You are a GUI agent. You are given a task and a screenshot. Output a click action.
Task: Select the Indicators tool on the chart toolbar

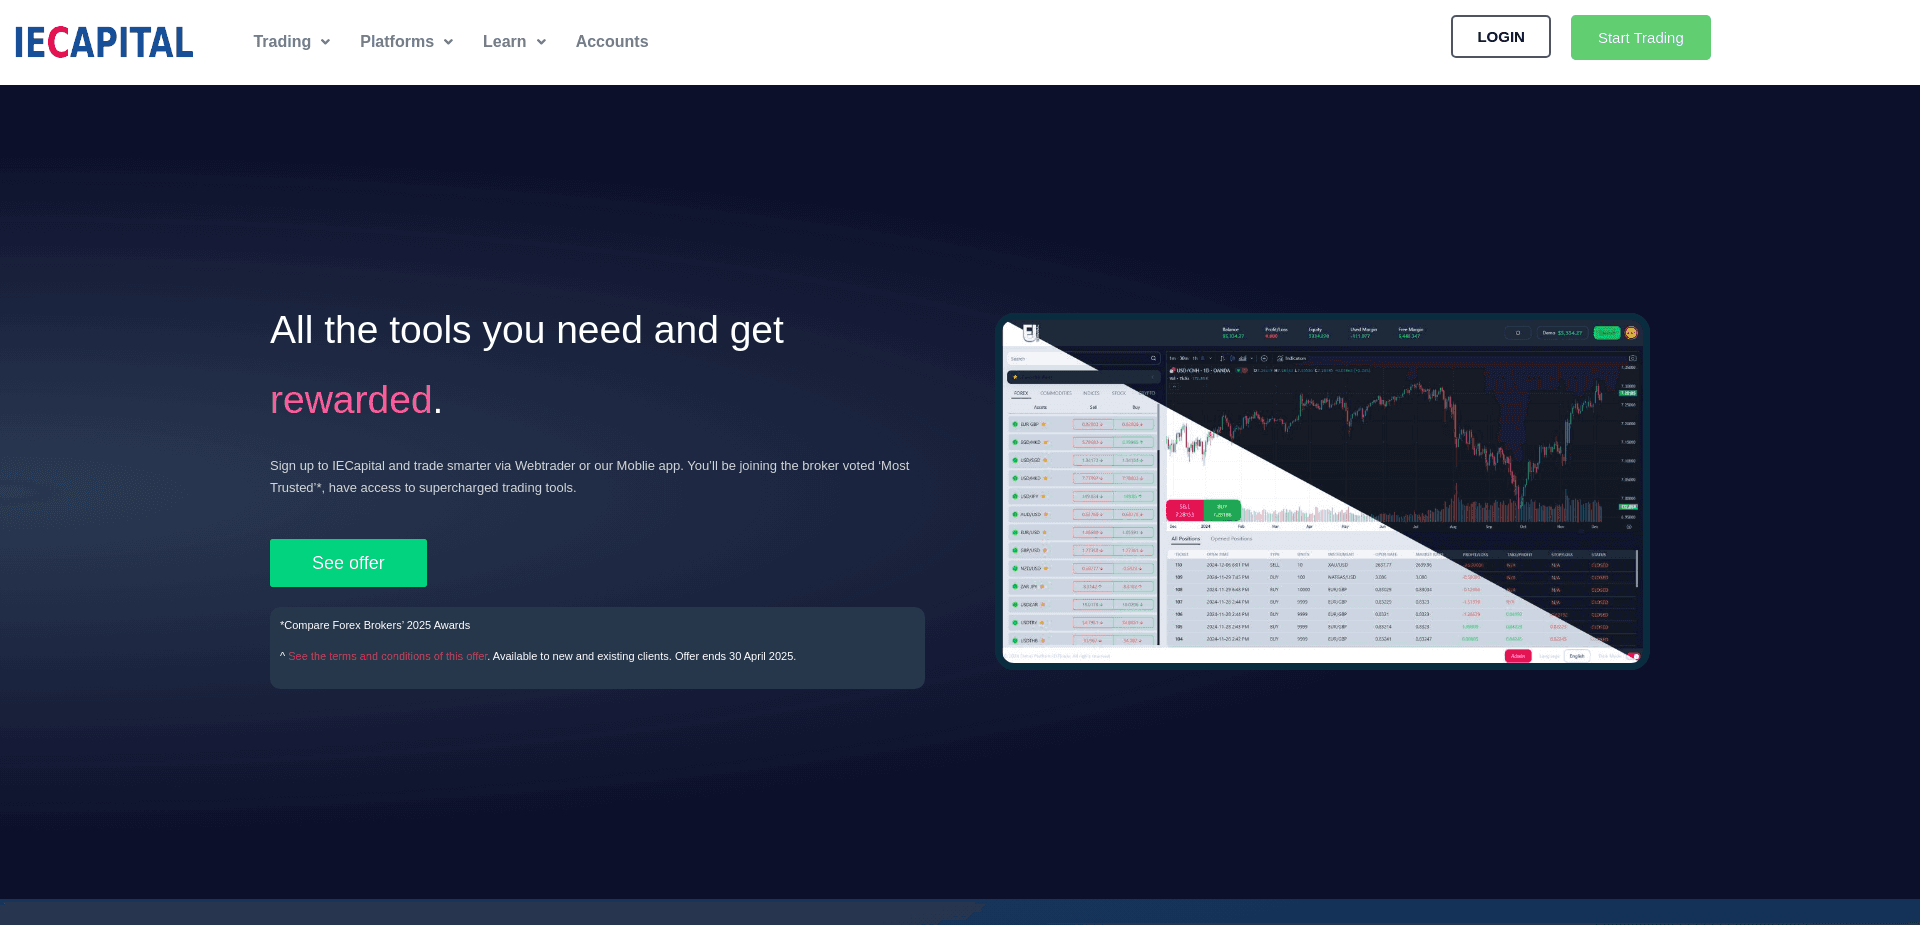pos(1290,358)
